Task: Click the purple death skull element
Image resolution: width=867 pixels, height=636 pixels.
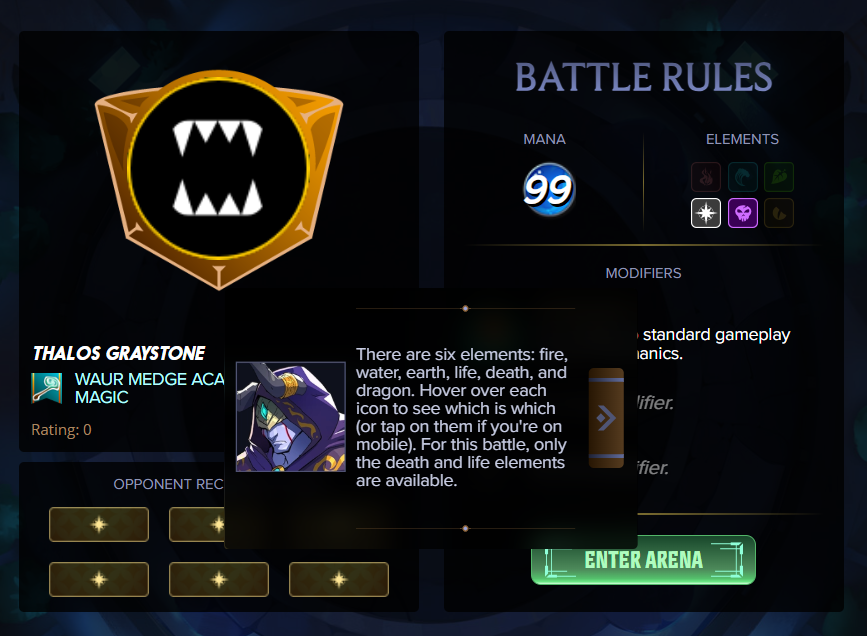Action: coord(743,213)
